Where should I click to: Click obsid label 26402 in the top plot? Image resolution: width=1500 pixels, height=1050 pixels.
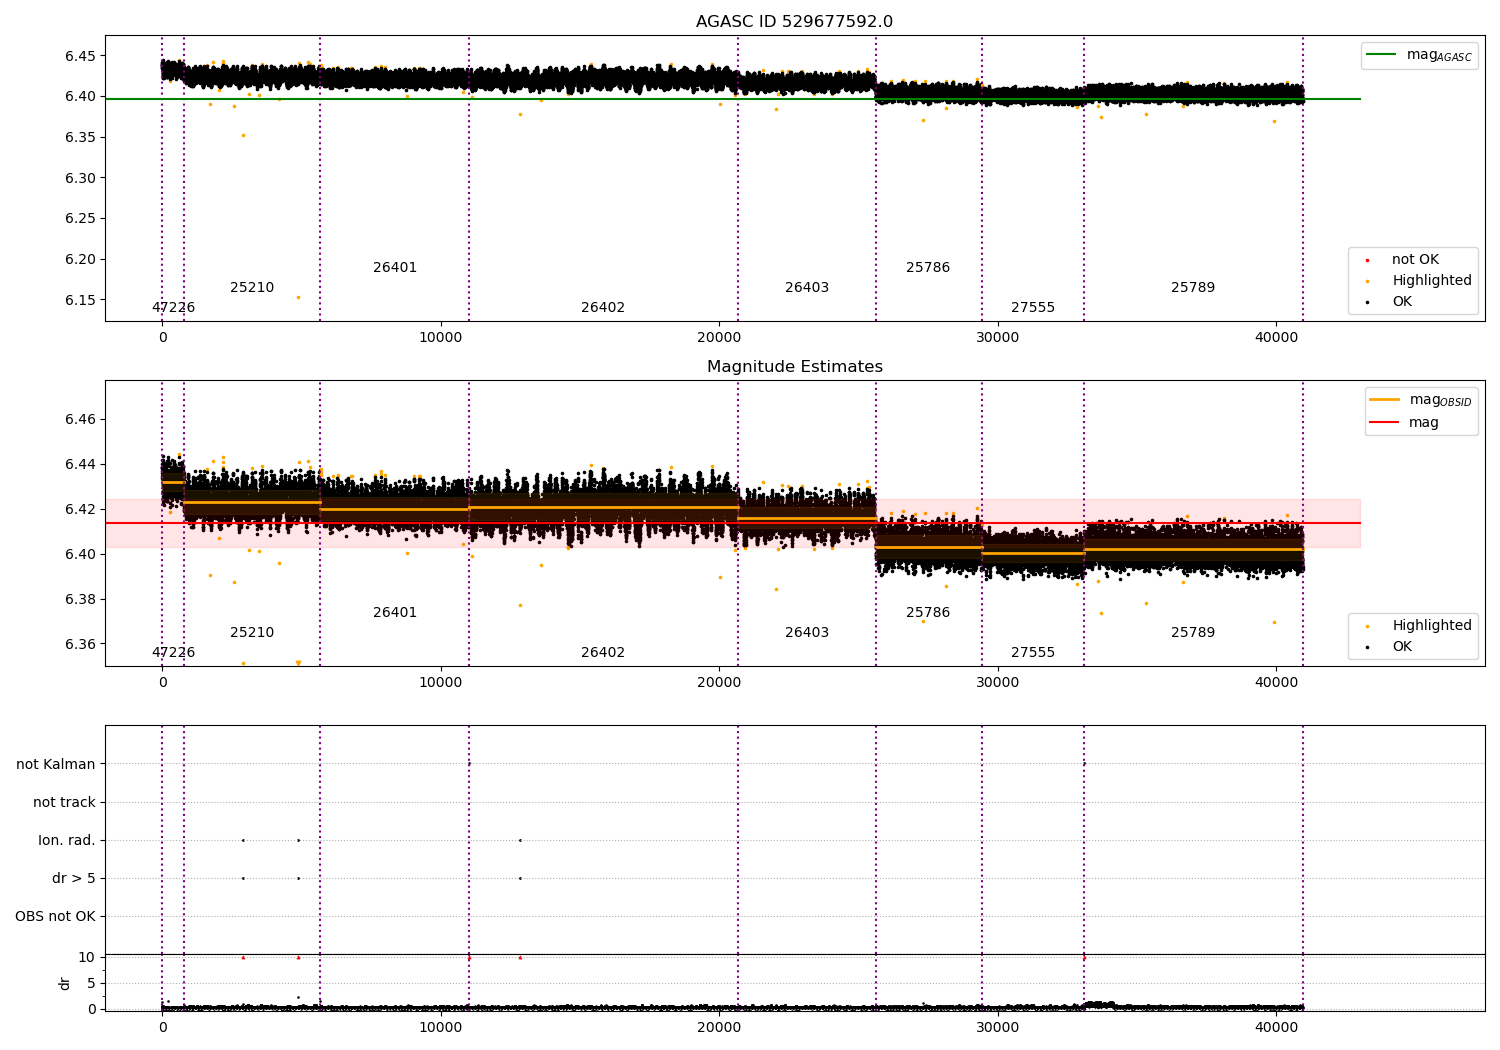(x=603, y=308)
